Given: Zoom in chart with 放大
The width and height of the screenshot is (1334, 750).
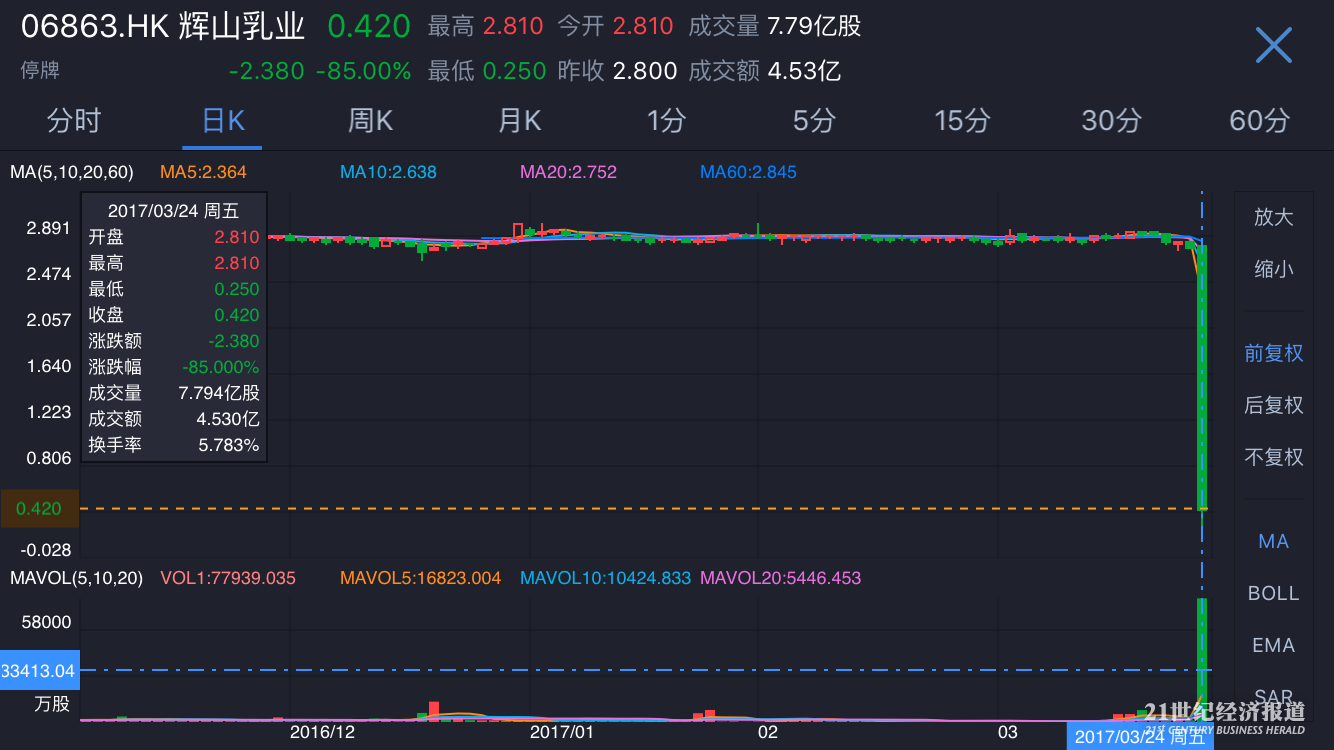Looking at the screenshot, I should click(x=1273, y=217).
